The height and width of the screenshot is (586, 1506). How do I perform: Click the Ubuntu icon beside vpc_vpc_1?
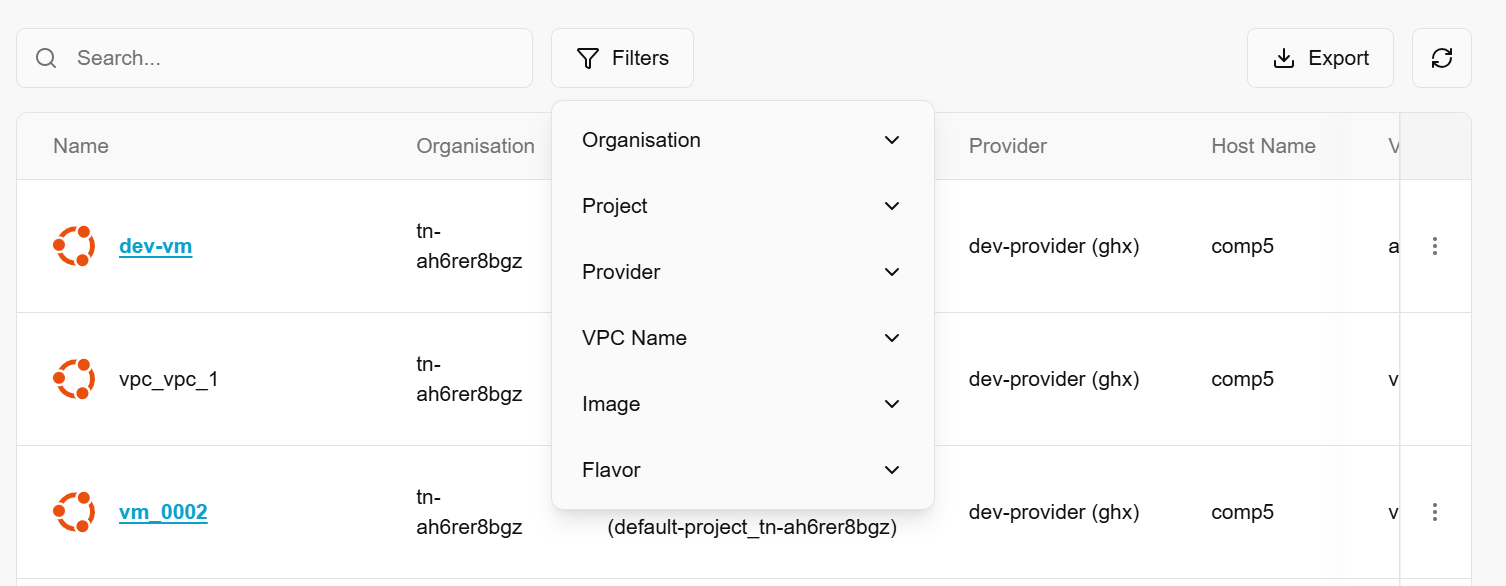[x=74, y=379]
